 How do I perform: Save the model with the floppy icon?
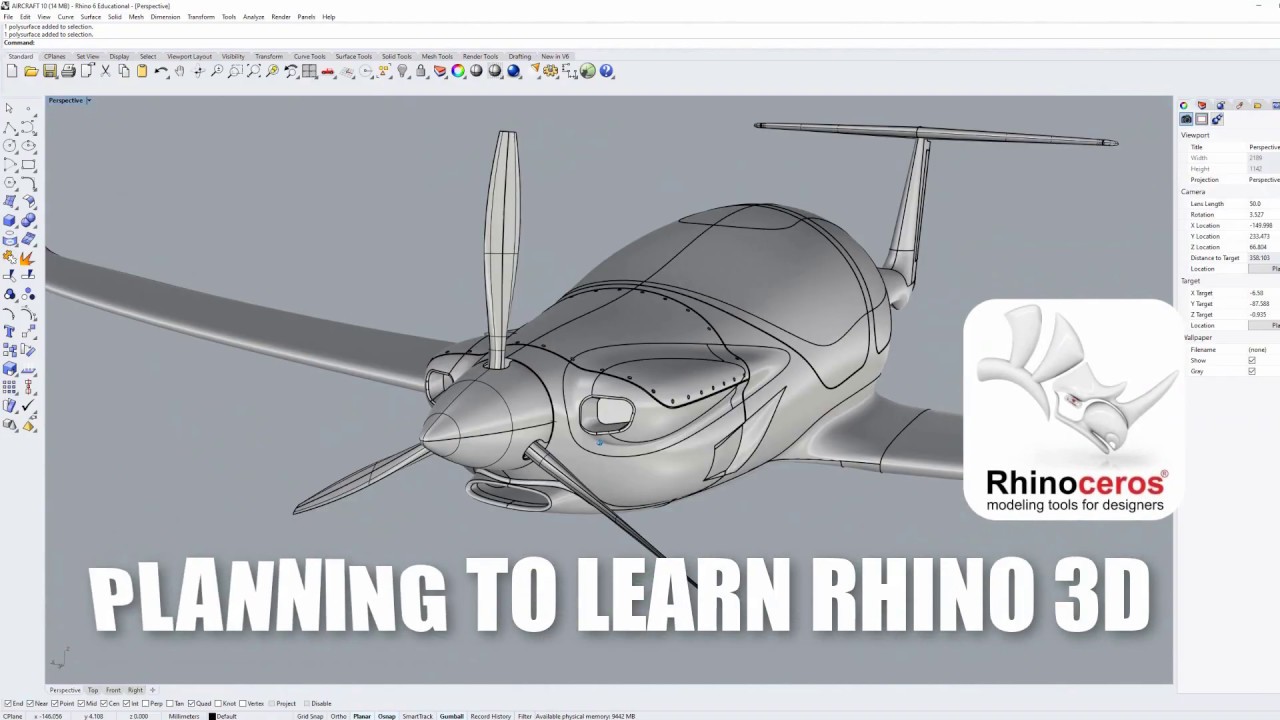coord(49,71)
